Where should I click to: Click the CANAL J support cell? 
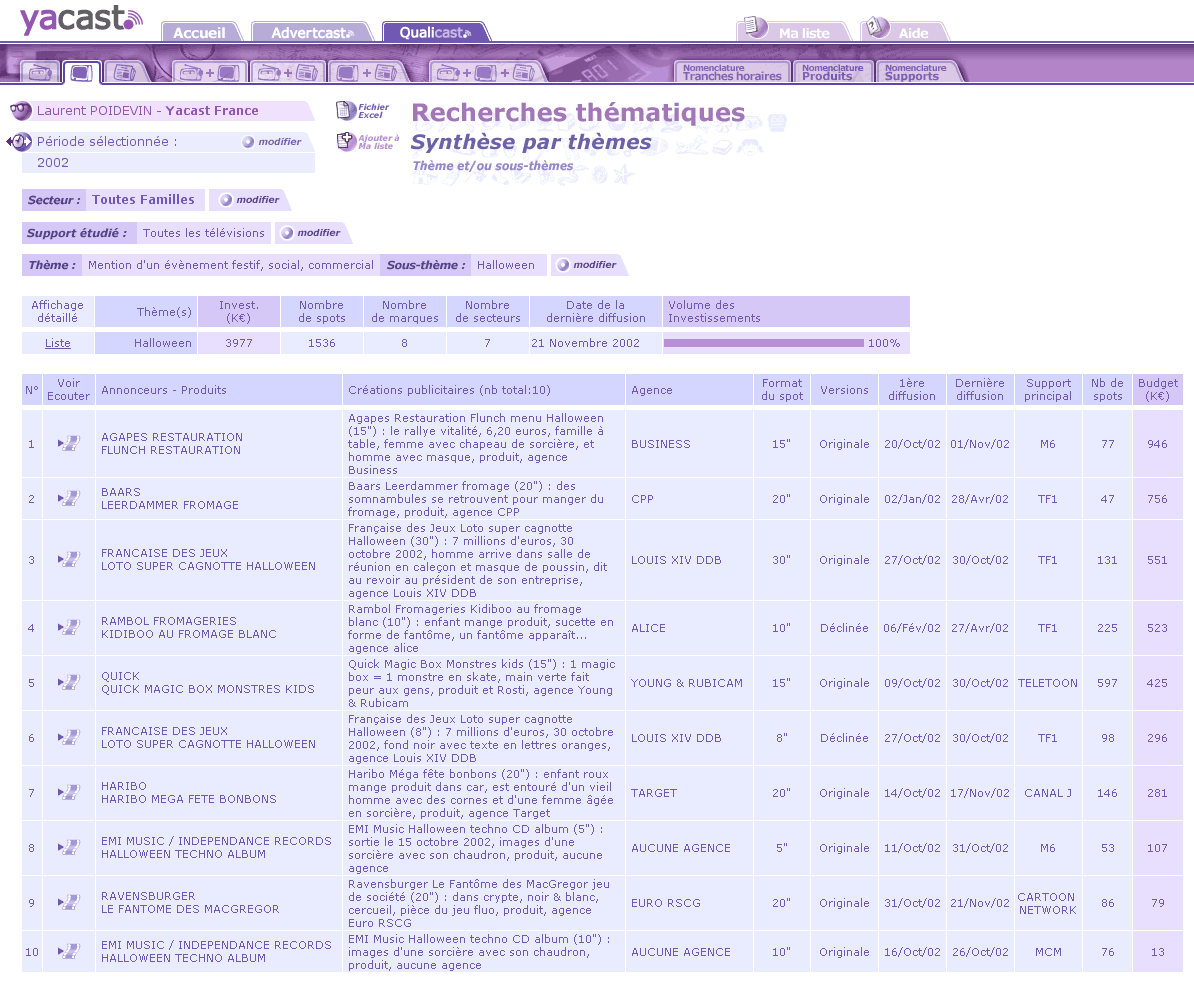pyautogui.click(x=1048, y=792)
